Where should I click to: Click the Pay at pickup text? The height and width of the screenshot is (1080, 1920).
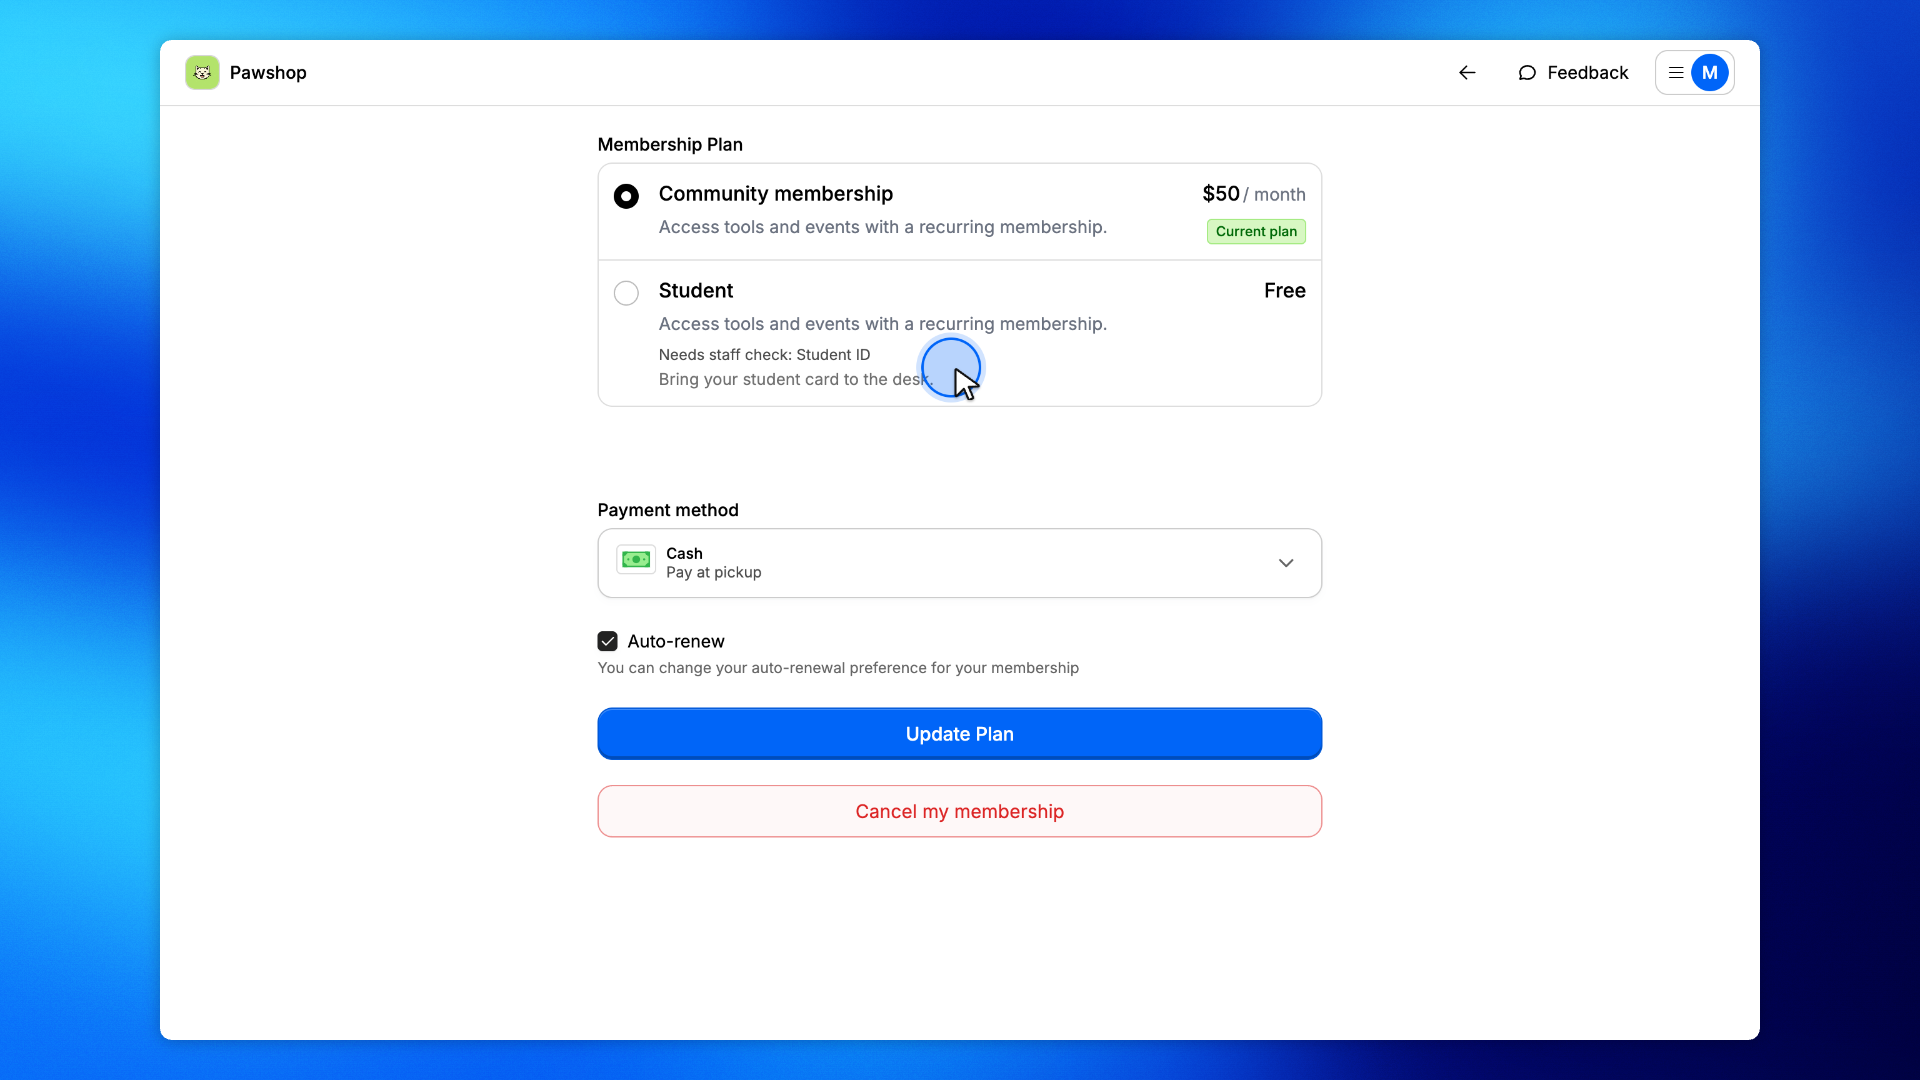[x=714, y=573]
